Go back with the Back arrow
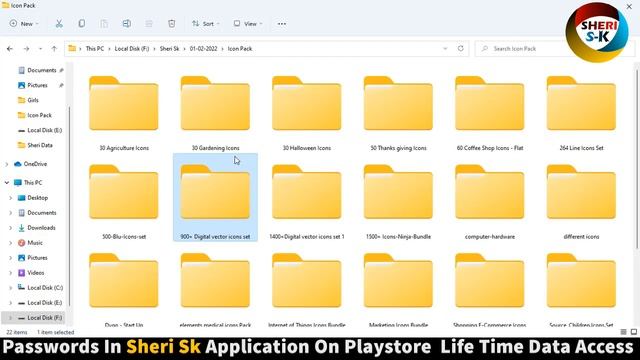 10,49
